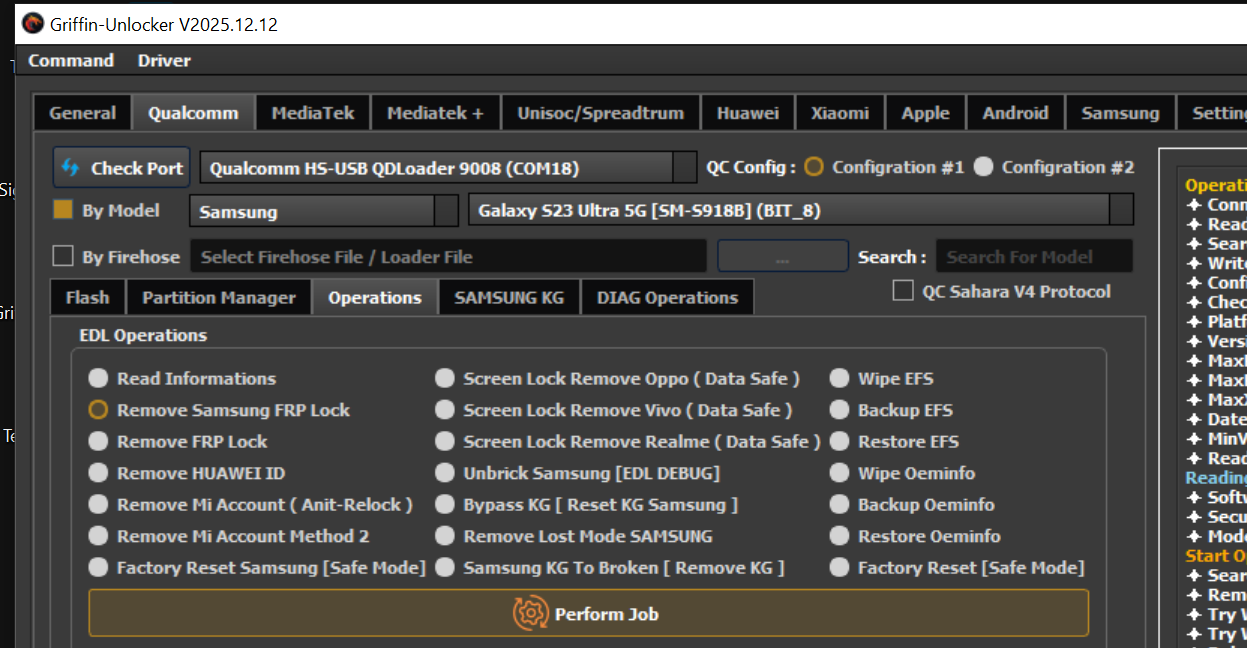
Task: Click the Search For Model field
Action: click(x=1034, y=257)
